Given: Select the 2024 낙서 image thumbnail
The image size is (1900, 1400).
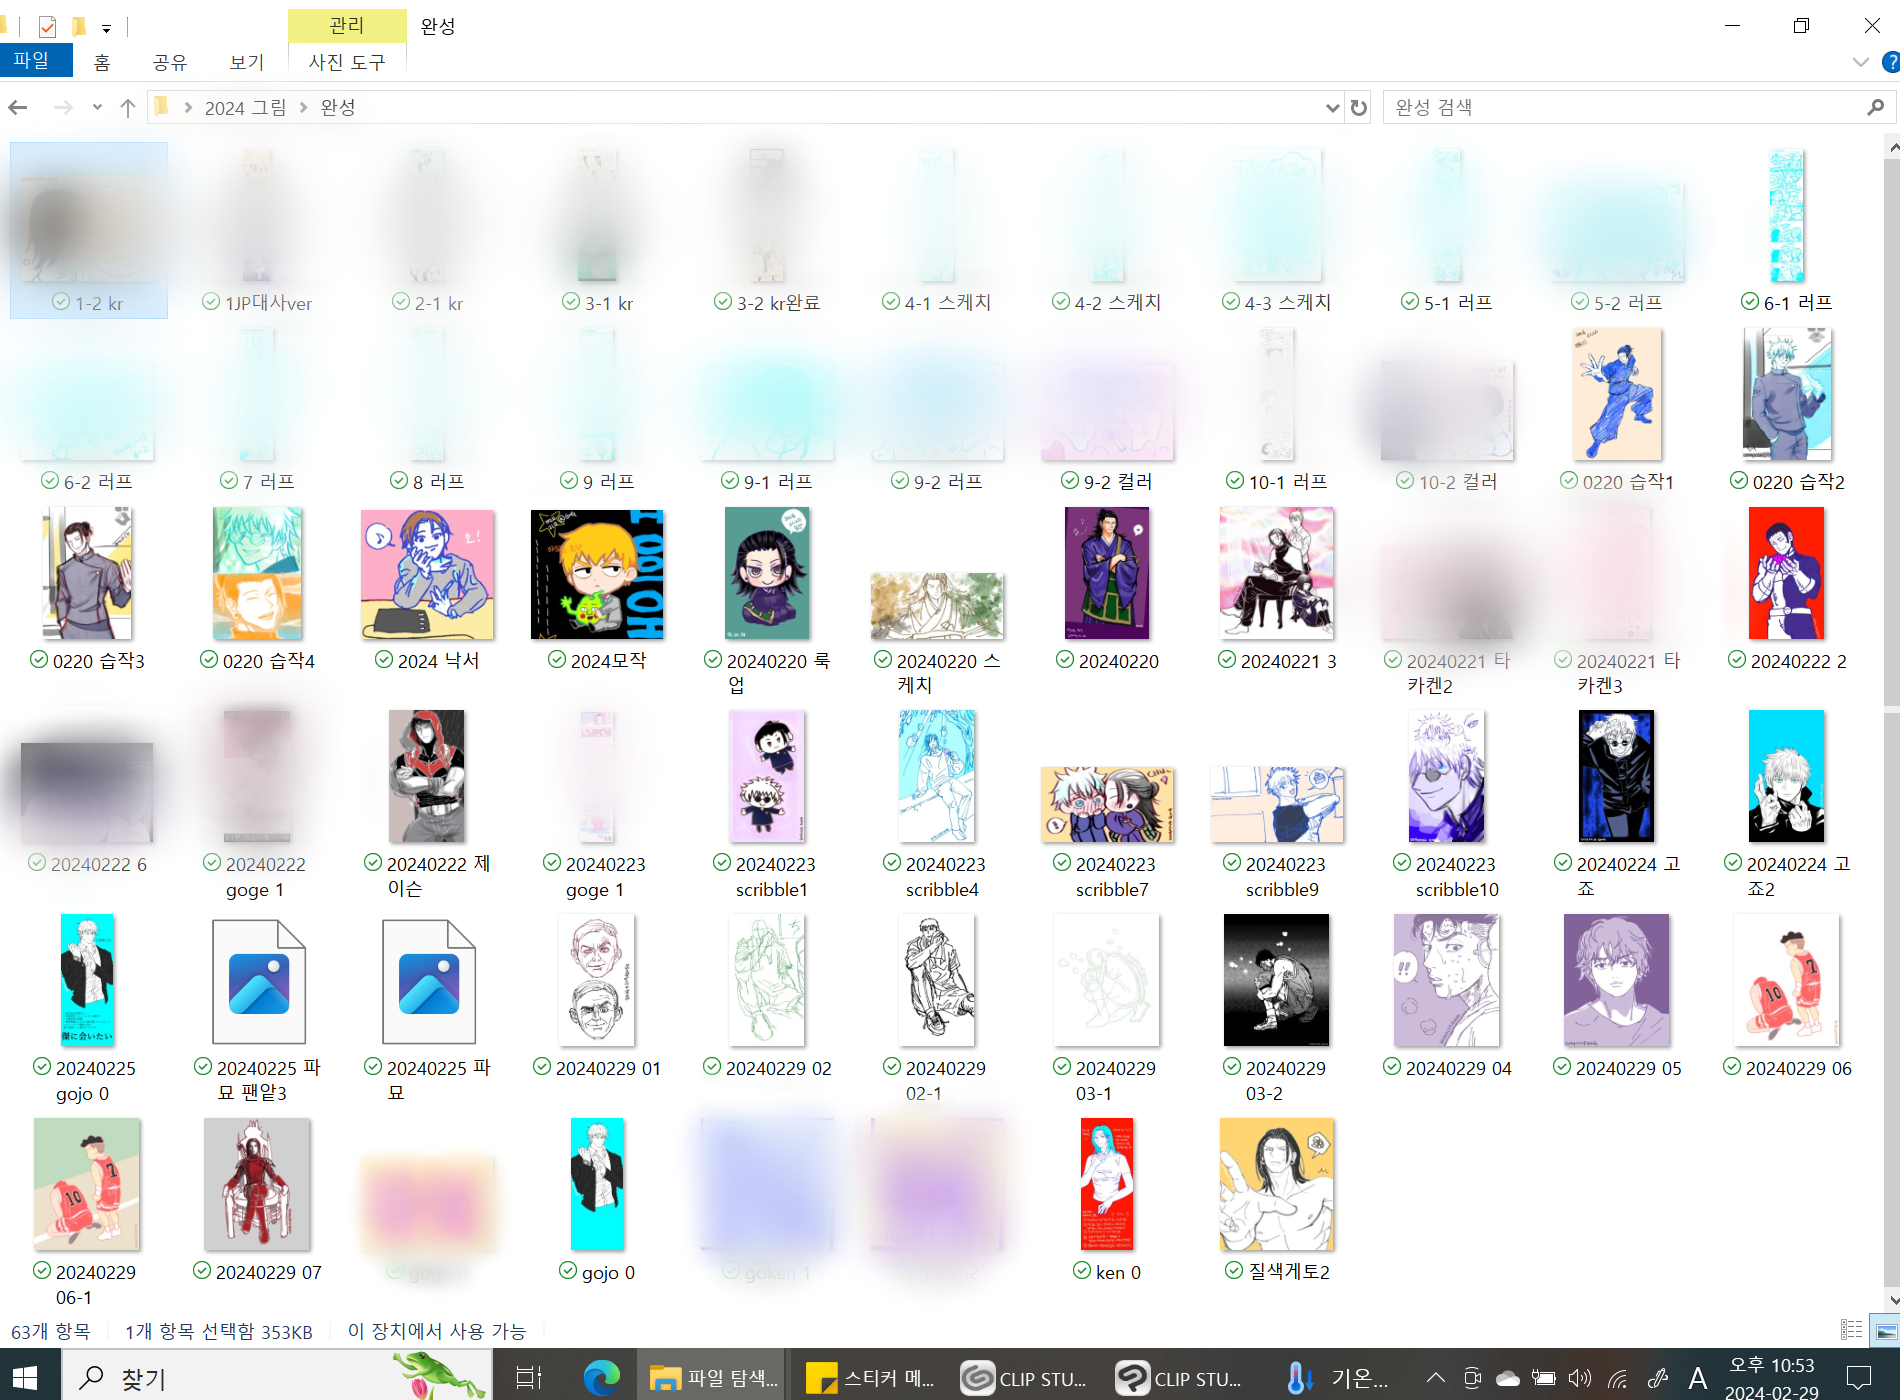Looking at the screenshot, I should [x=427, y=574].
